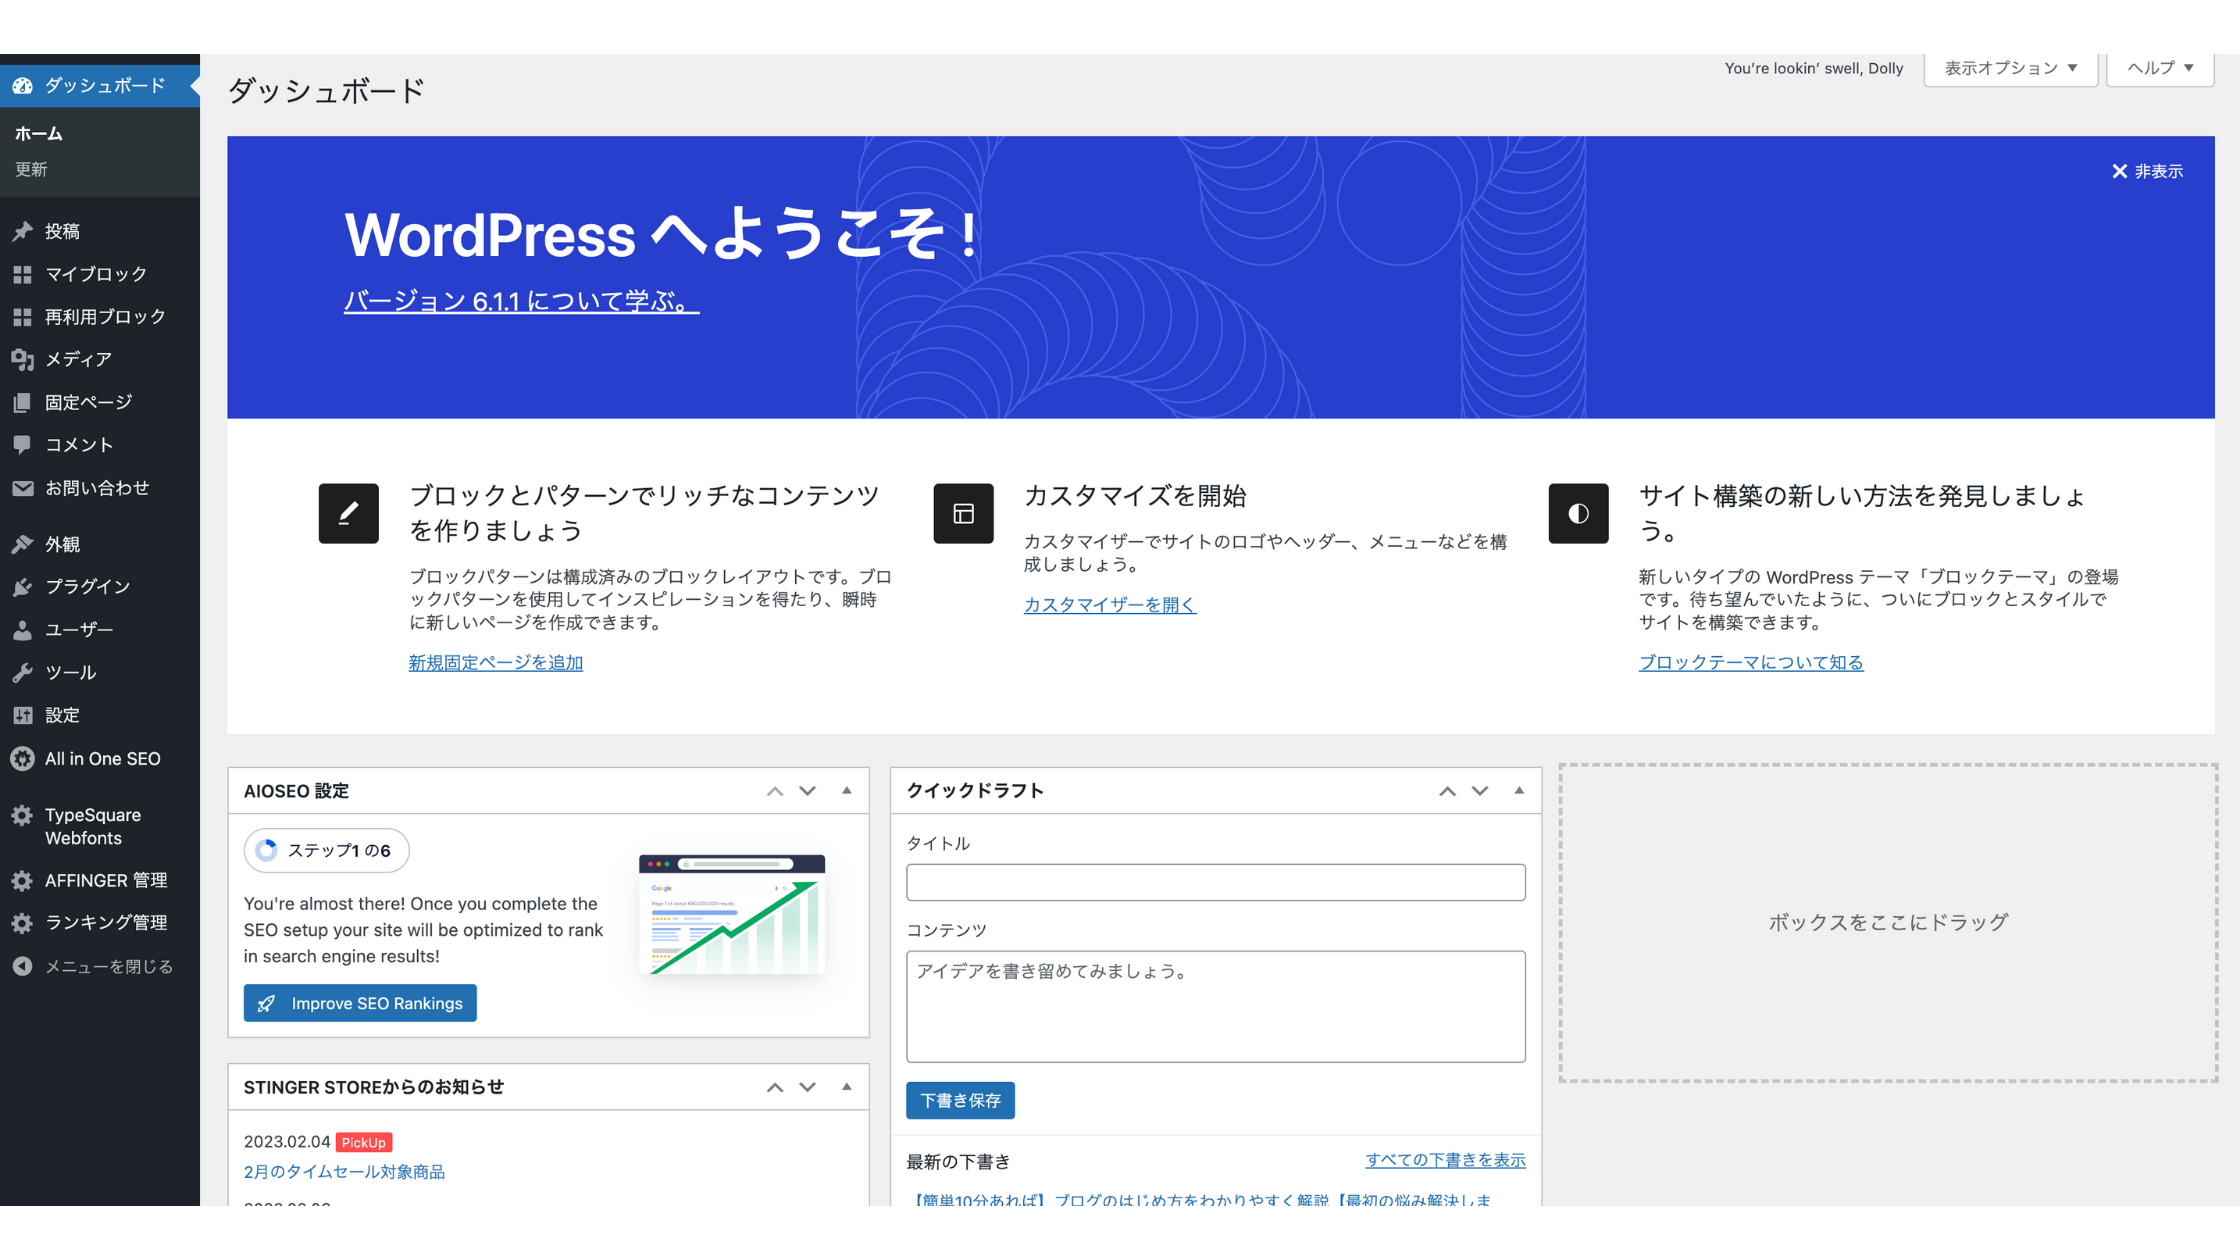Click すべての下書きを表示 link
Viewport: 2240px width, 1260px height.
click(1445, 1160)
